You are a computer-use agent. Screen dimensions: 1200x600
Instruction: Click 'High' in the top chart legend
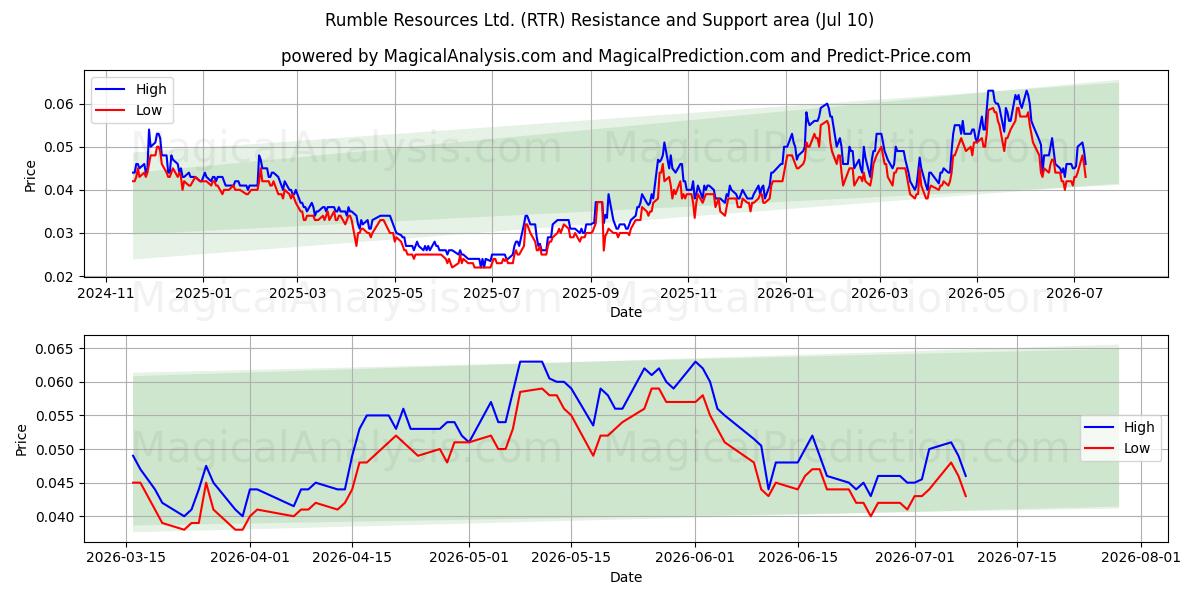(151, 89)
